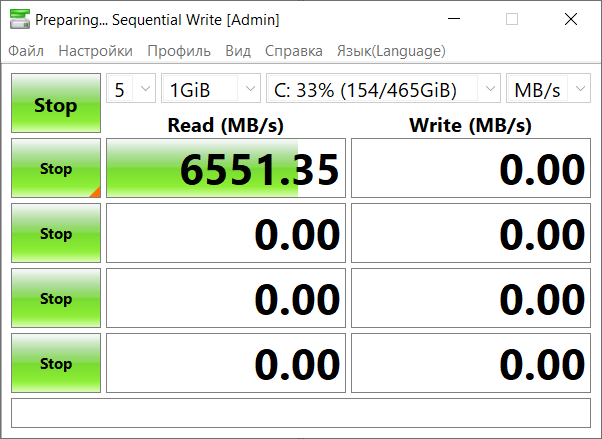
Task: Open the drive dropdown C: 33% (154/465GiB)
Action: pyautogui.click(x=384, y=88)
